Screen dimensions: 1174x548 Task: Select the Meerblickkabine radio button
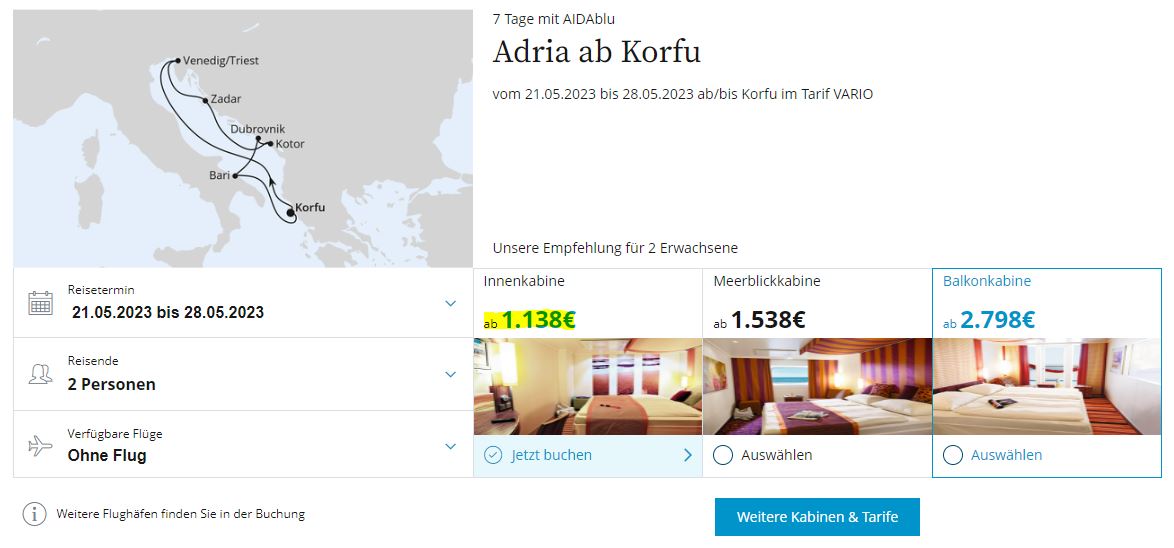pyautogui.click(x=723, y=455)
